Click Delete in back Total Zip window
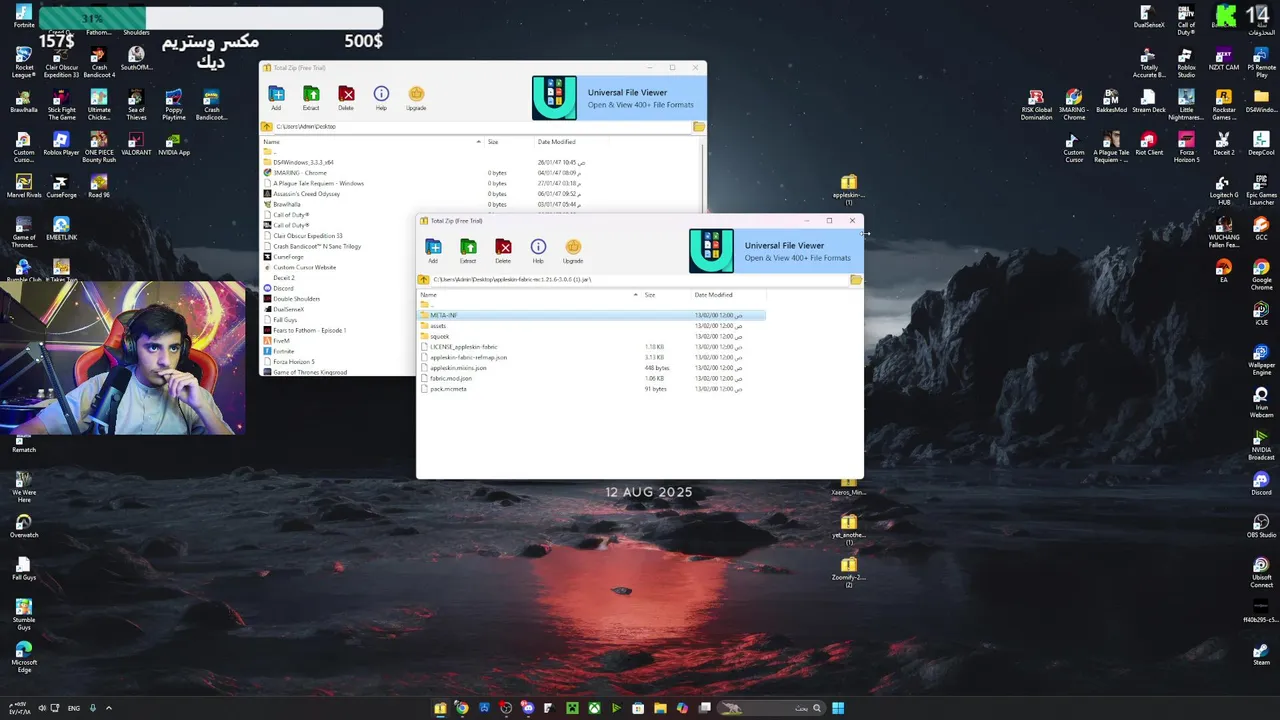This screenshot has width=1280, height=720. (x=346, y=97)
